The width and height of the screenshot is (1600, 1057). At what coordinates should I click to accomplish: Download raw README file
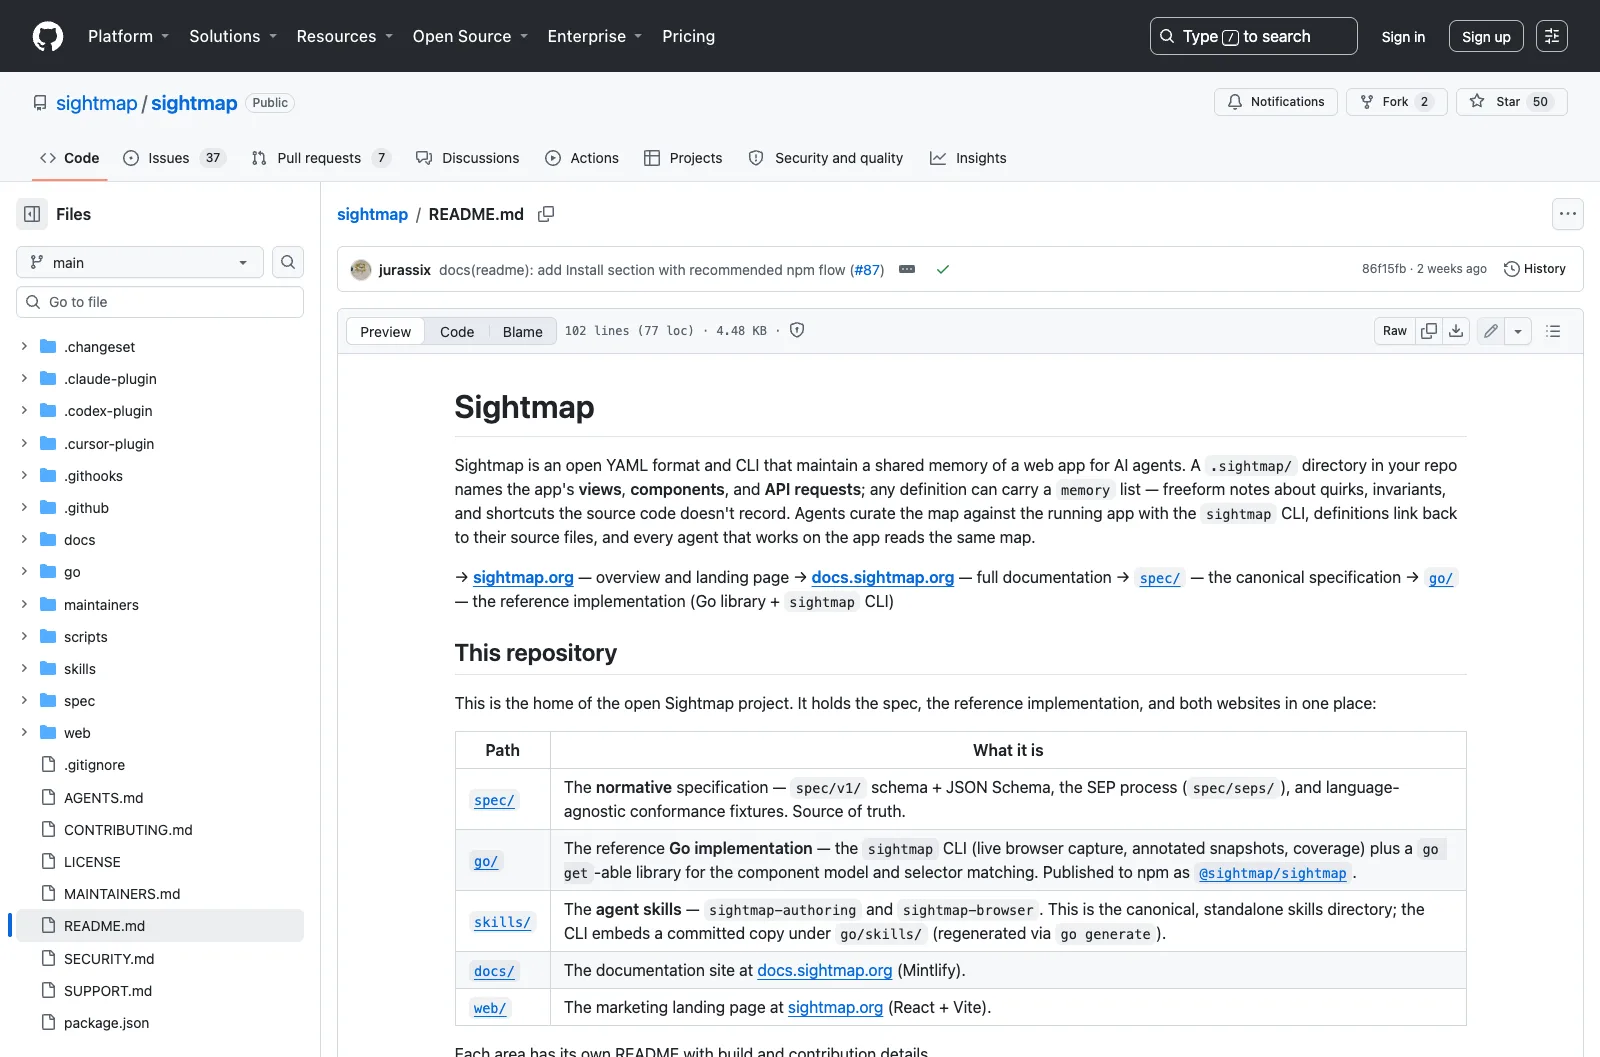1456,331
